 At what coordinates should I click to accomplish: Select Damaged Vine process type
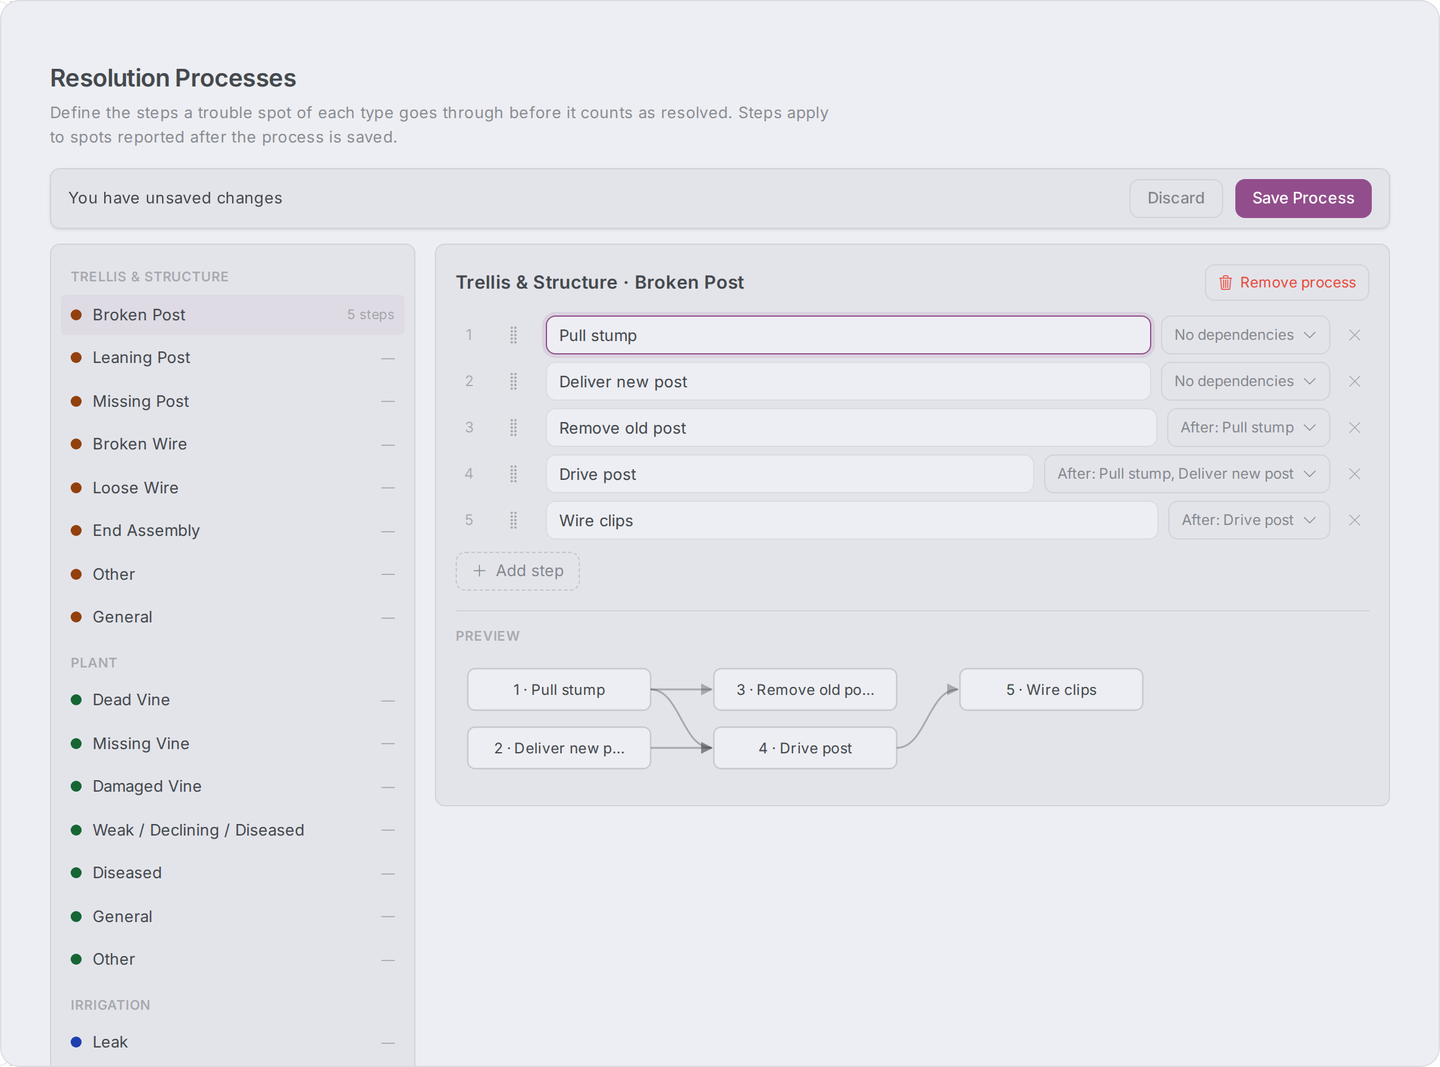coord(232,786)
